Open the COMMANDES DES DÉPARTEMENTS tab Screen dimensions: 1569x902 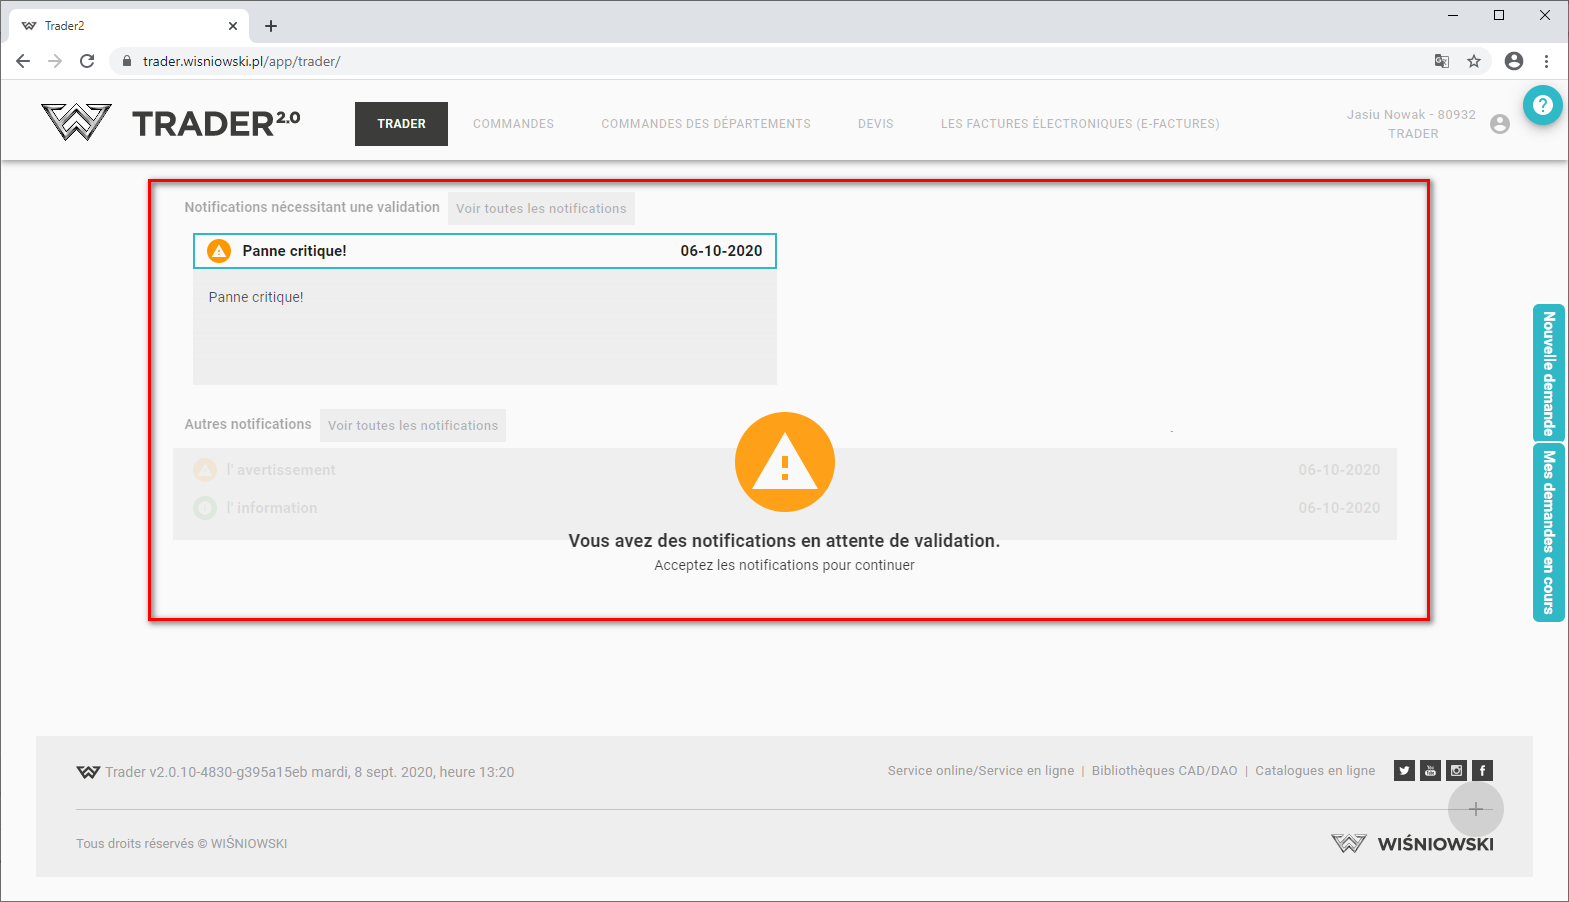pos(705,124)
